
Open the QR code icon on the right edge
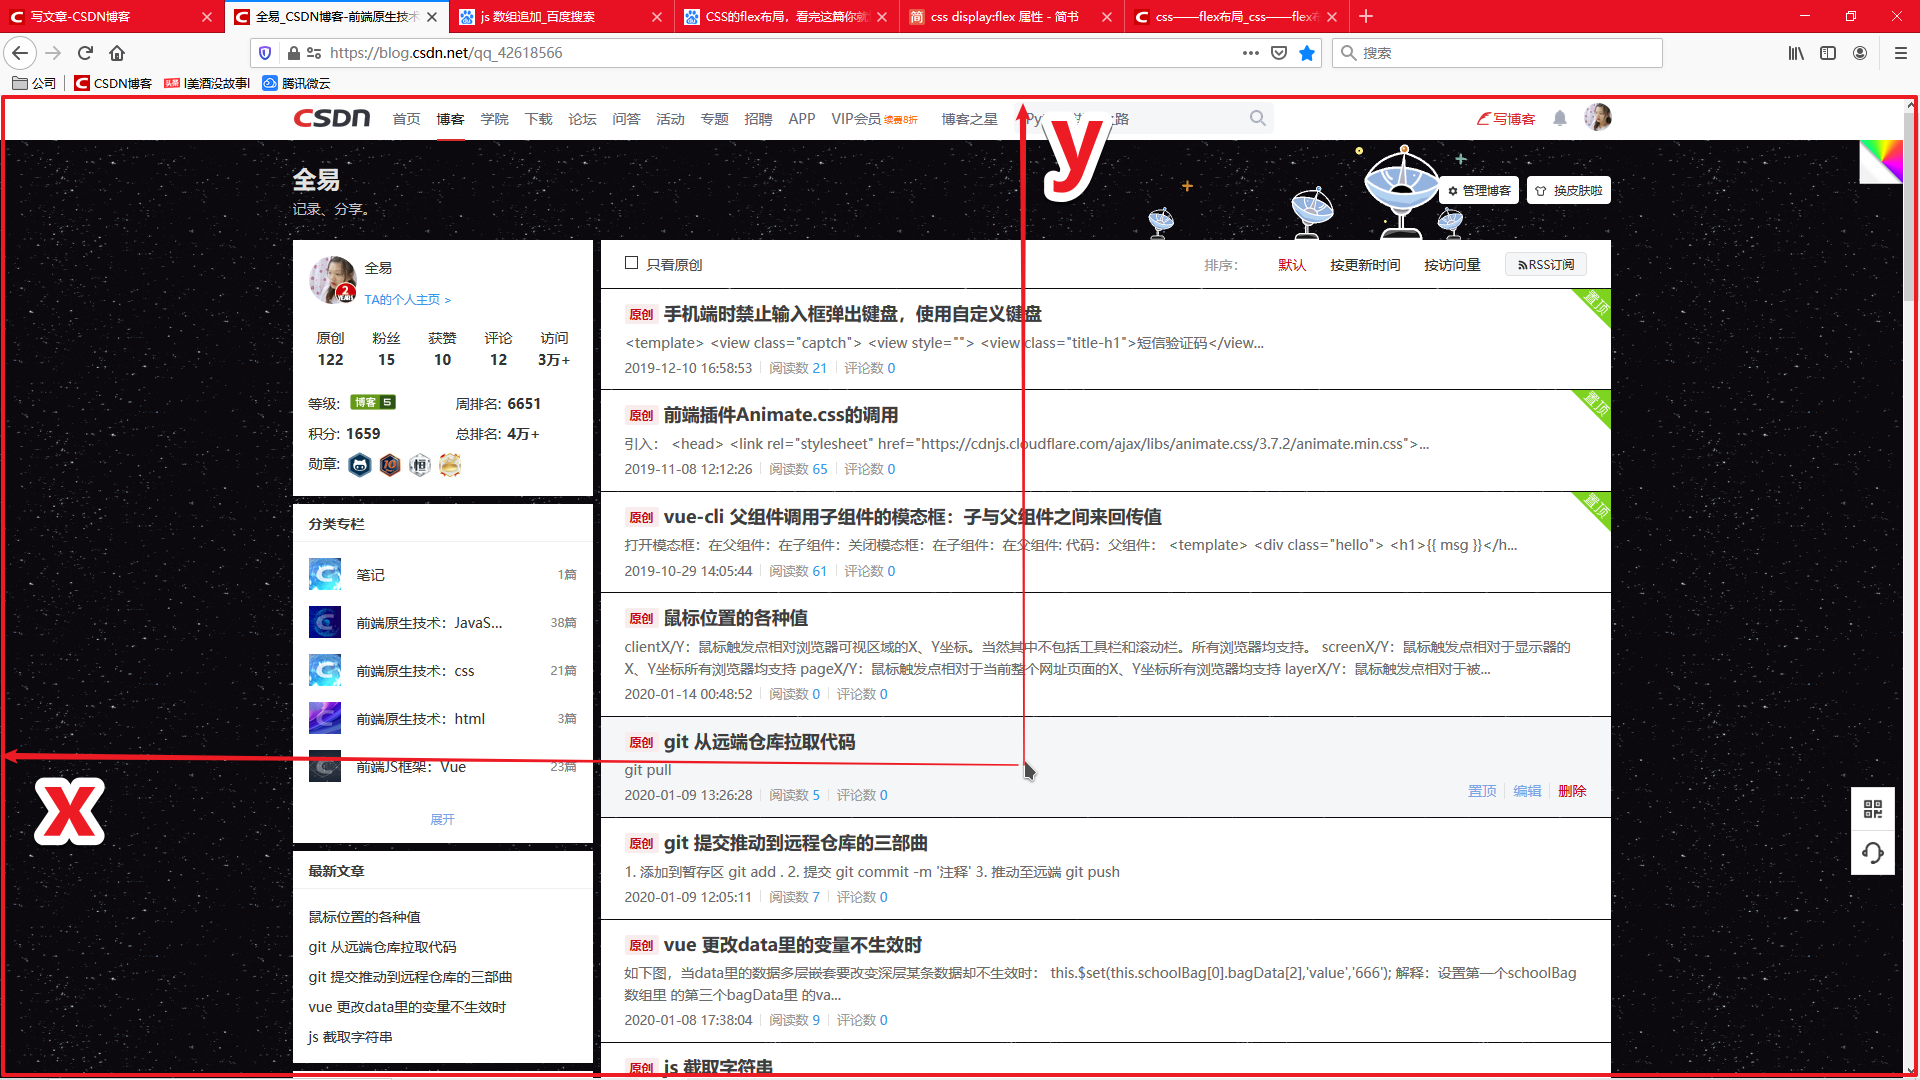point(1873,809)
